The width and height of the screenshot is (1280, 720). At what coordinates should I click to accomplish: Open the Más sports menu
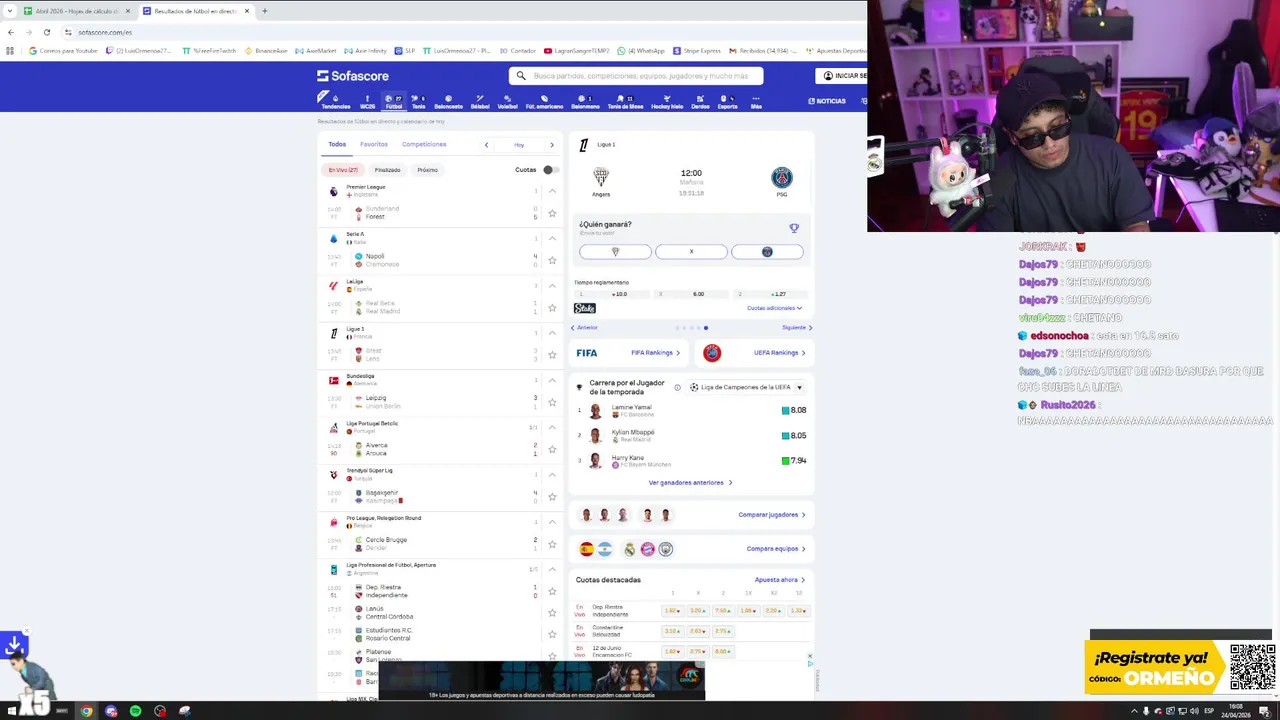pyautogui.click(x=756, y=101)
